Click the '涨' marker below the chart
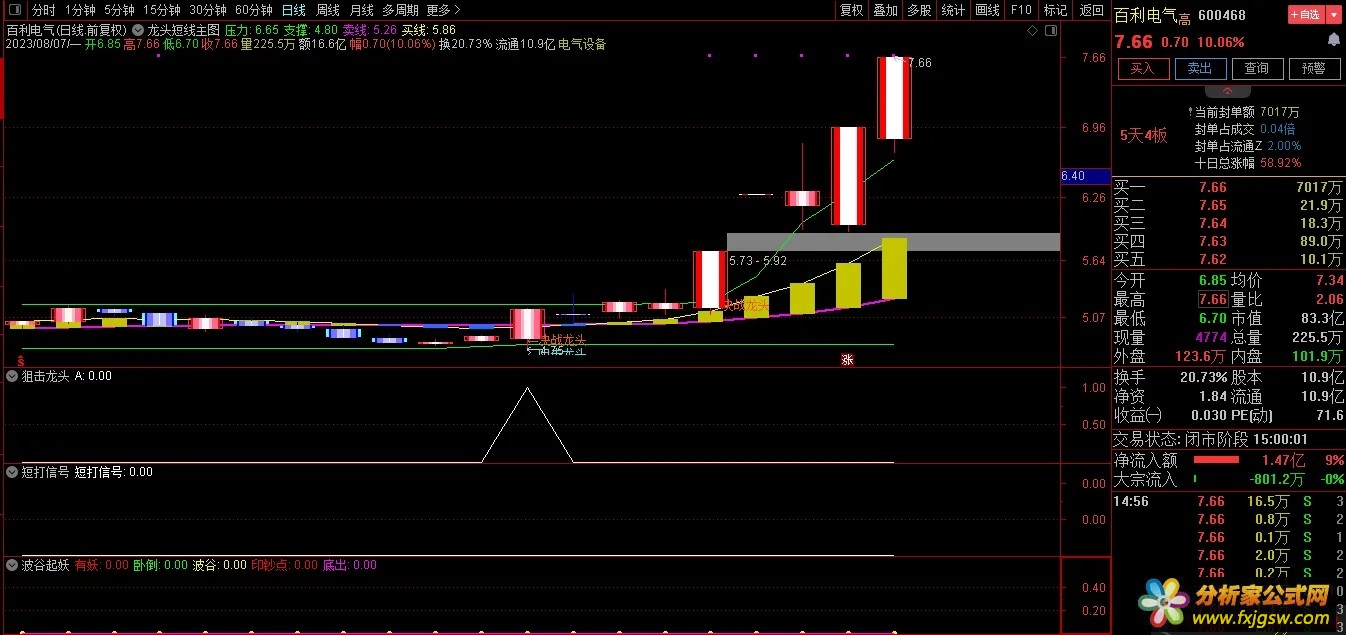 (847, 359)
